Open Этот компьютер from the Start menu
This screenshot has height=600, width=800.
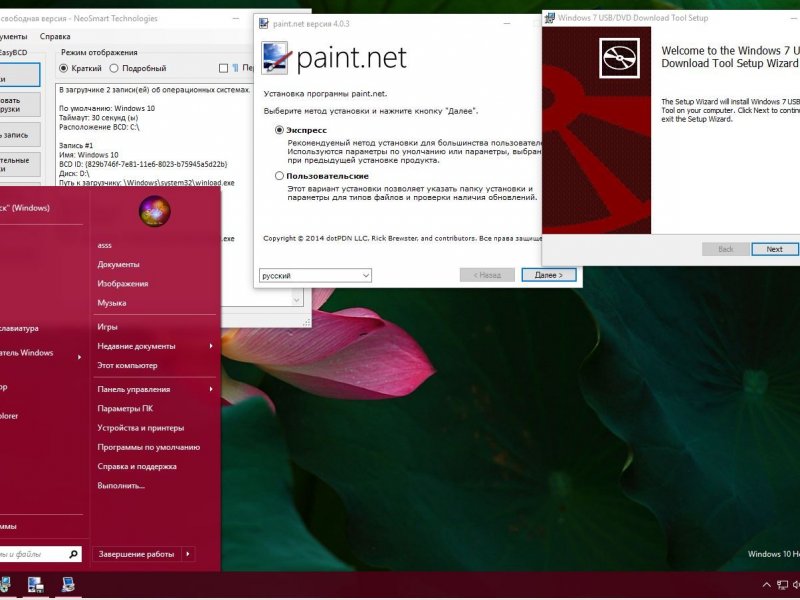coord(127,365)
